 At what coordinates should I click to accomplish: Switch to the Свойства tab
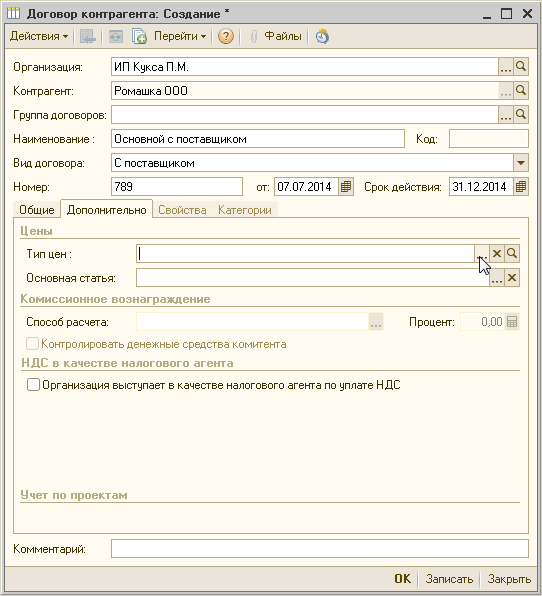click(x=182, y=210)
